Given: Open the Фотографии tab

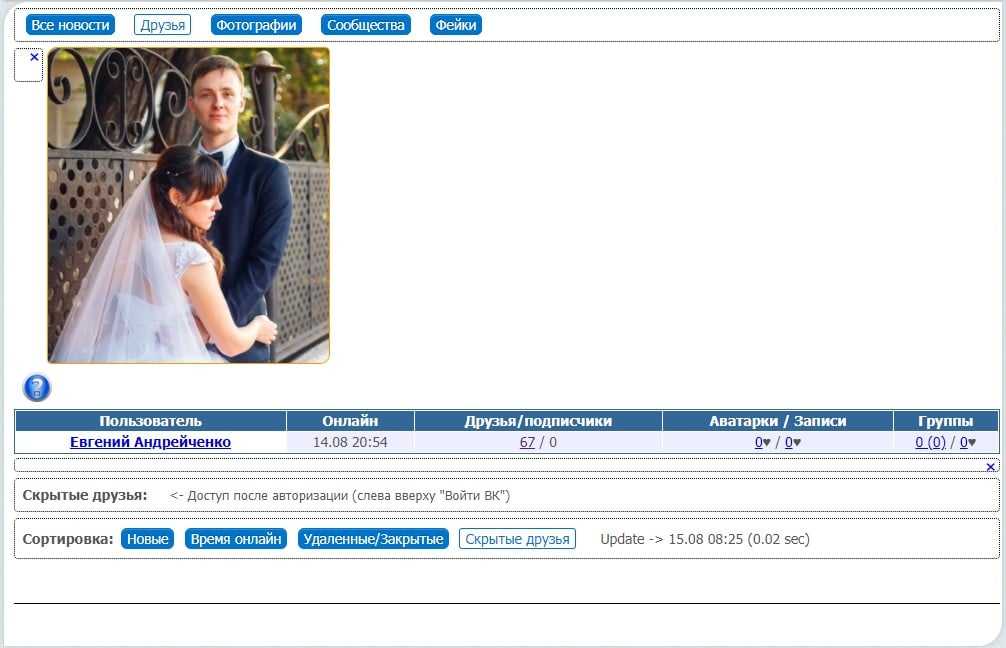Looking at the screenshot, I should [256, 25].
